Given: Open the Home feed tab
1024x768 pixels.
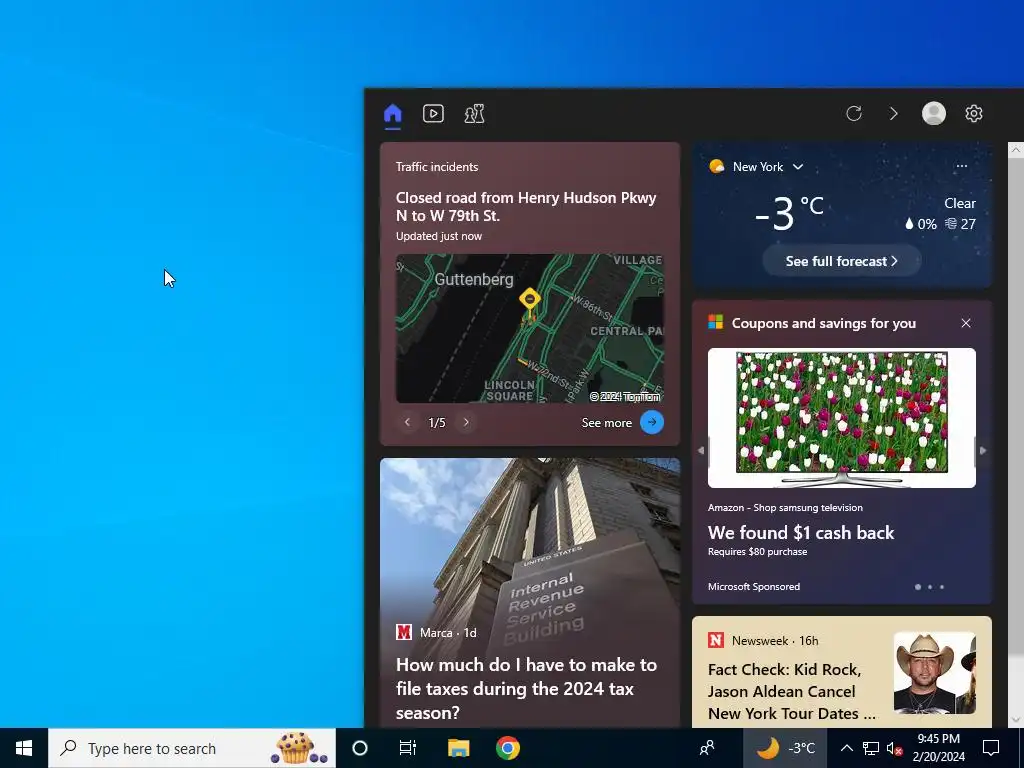Looking at the screenshot, I should click(x=392, y=114).
